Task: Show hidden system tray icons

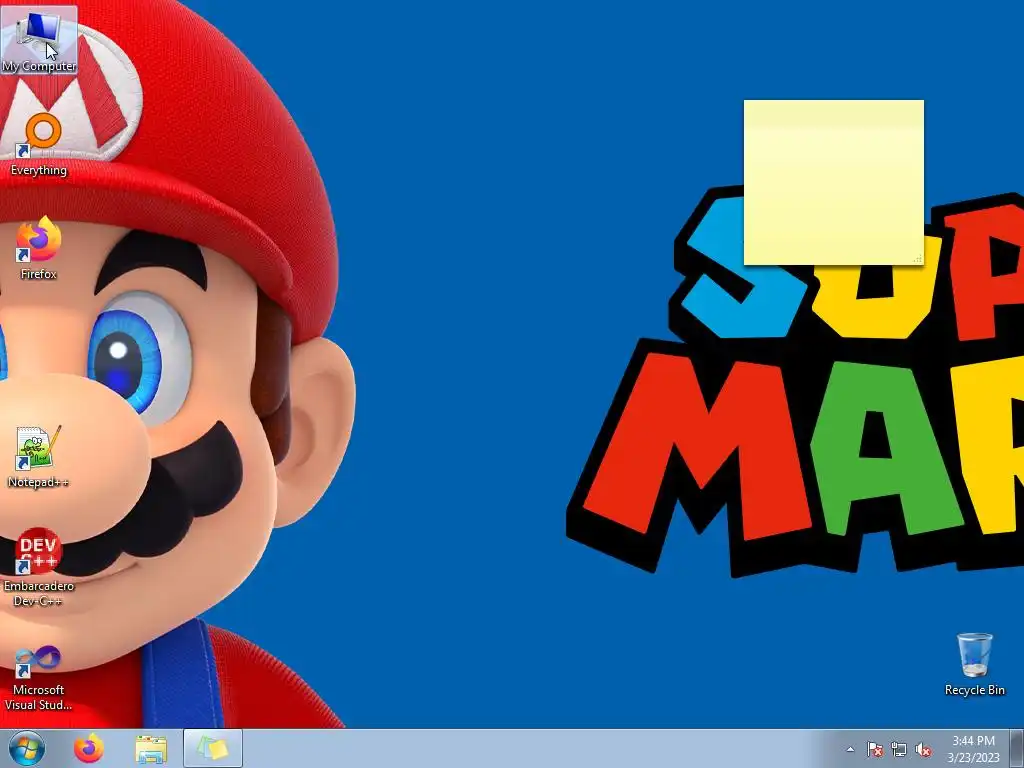Action: [x=850, y=749]
